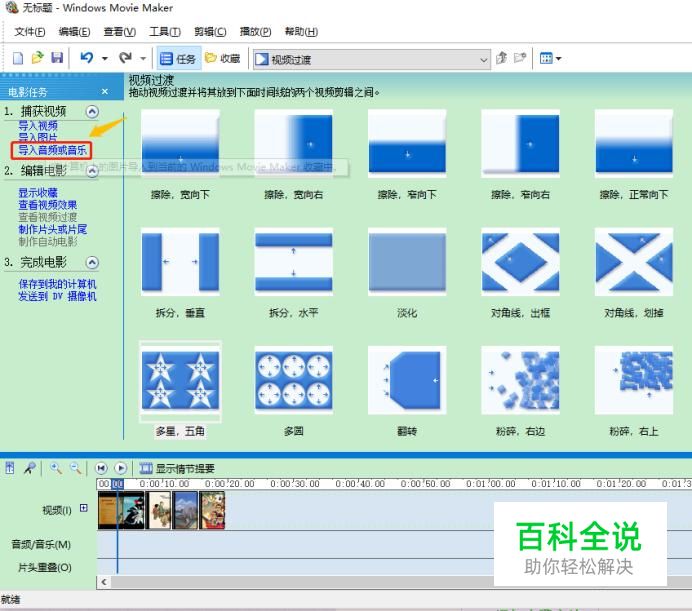Zoom out on the timeline
Image resolution: width=692 pixels, height=611 pixels.
[75, 468]
